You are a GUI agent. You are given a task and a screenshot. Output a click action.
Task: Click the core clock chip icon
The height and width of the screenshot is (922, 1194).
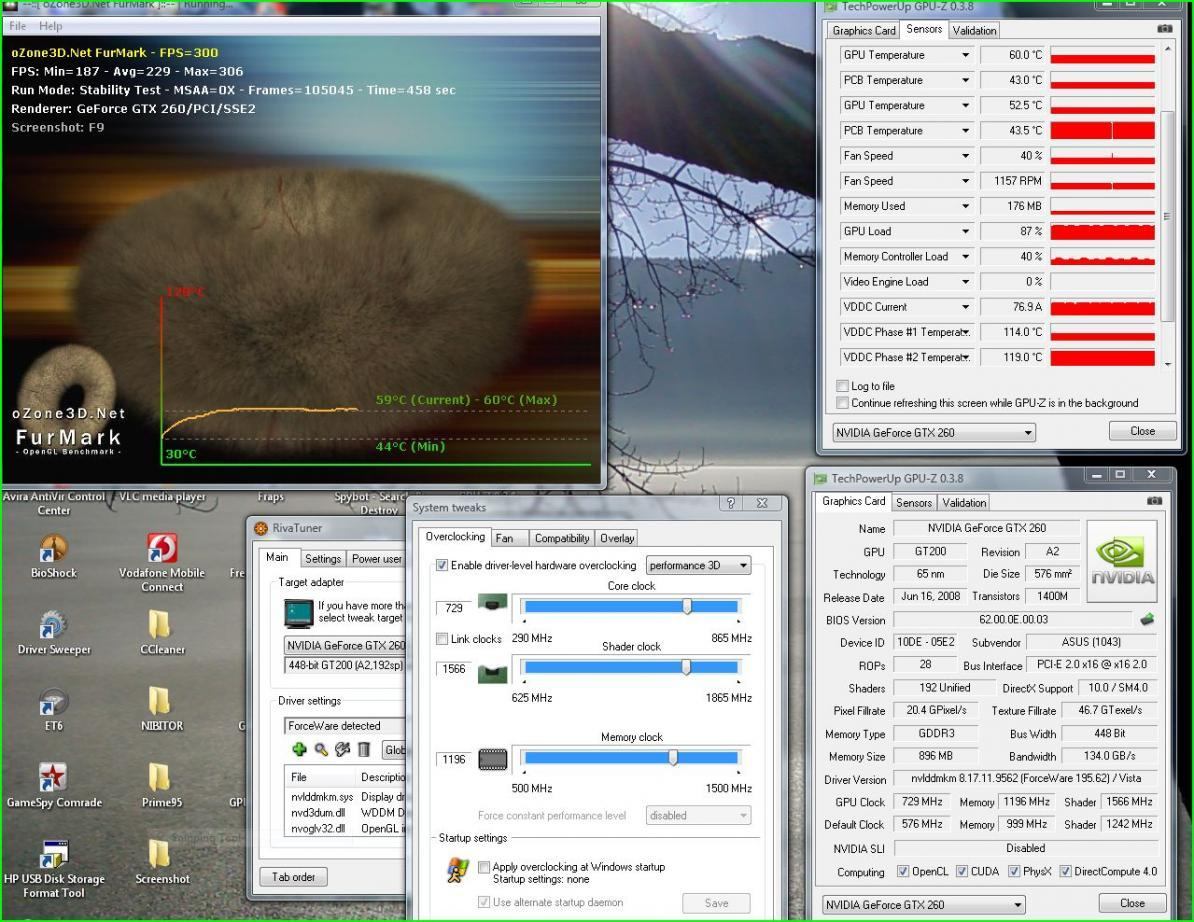(493, 605)
